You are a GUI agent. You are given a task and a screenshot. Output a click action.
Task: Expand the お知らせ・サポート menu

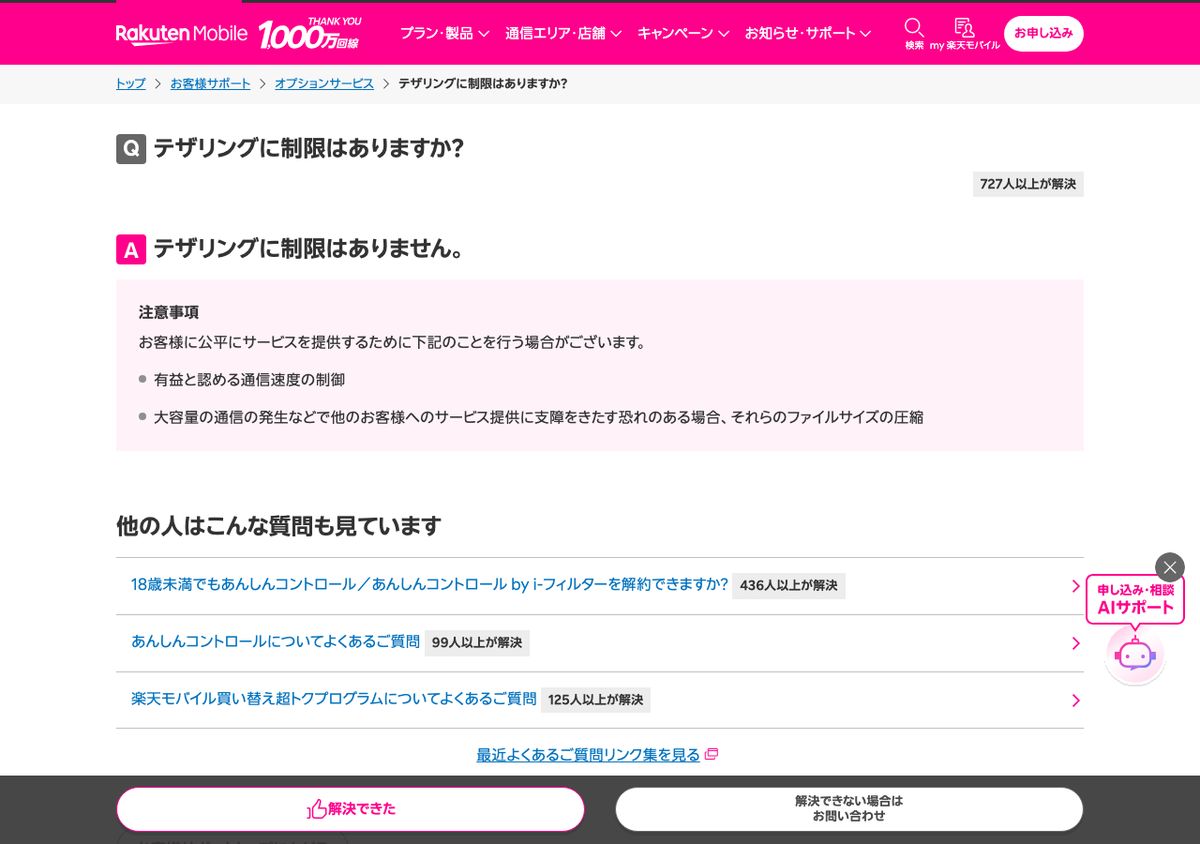(x=808, y=33)
